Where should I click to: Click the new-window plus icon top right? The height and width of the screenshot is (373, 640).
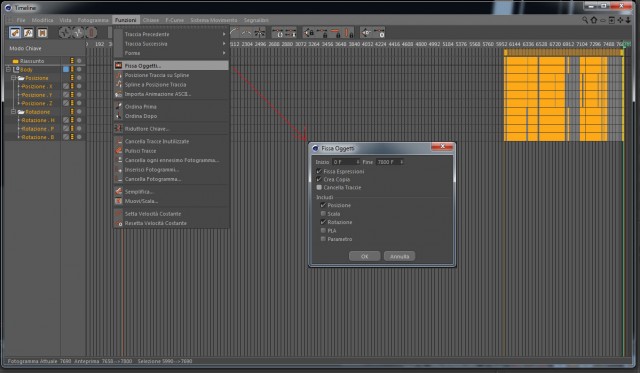tap(611, 20)
